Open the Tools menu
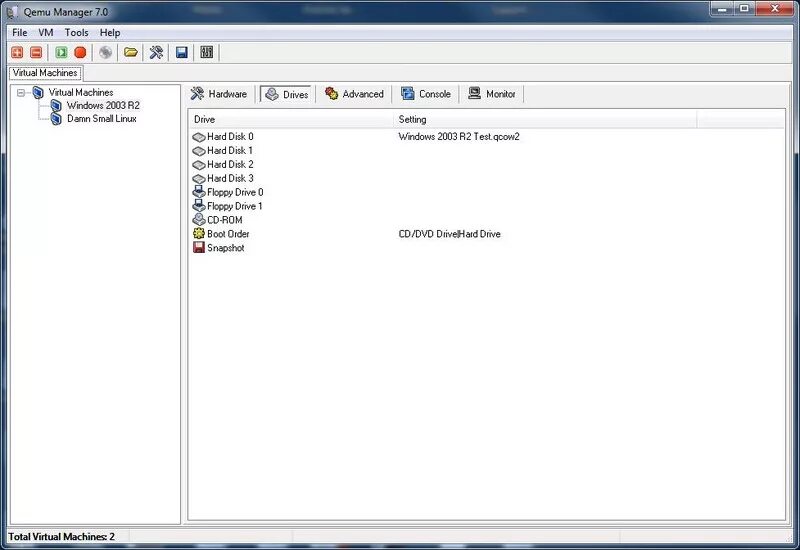The image size is (800, 550). click(x=77, y=33)
